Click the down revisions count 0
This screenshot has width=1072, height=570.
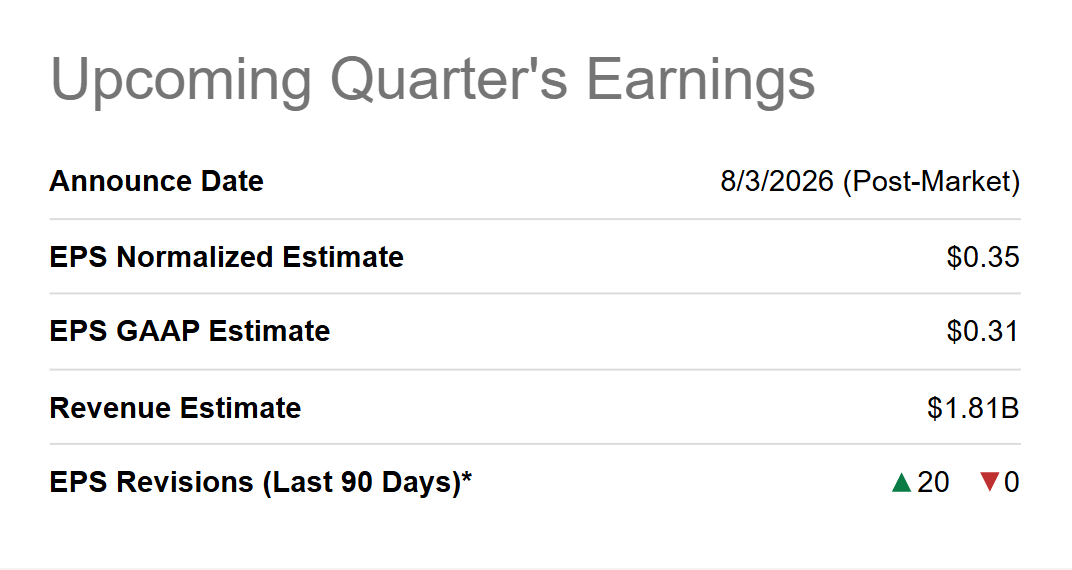coord(1012,483)
